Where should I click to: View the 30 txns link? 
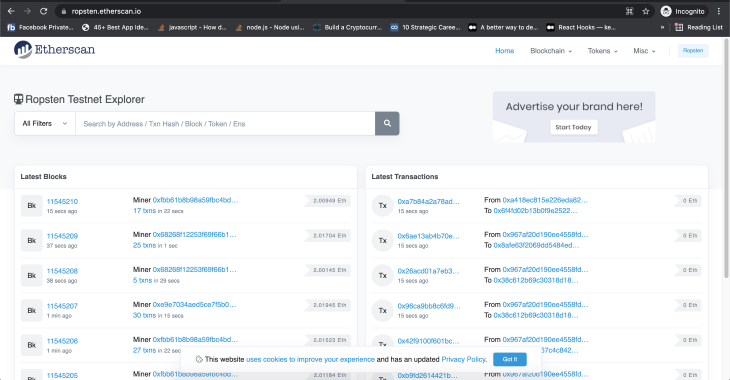pos(144,315)
